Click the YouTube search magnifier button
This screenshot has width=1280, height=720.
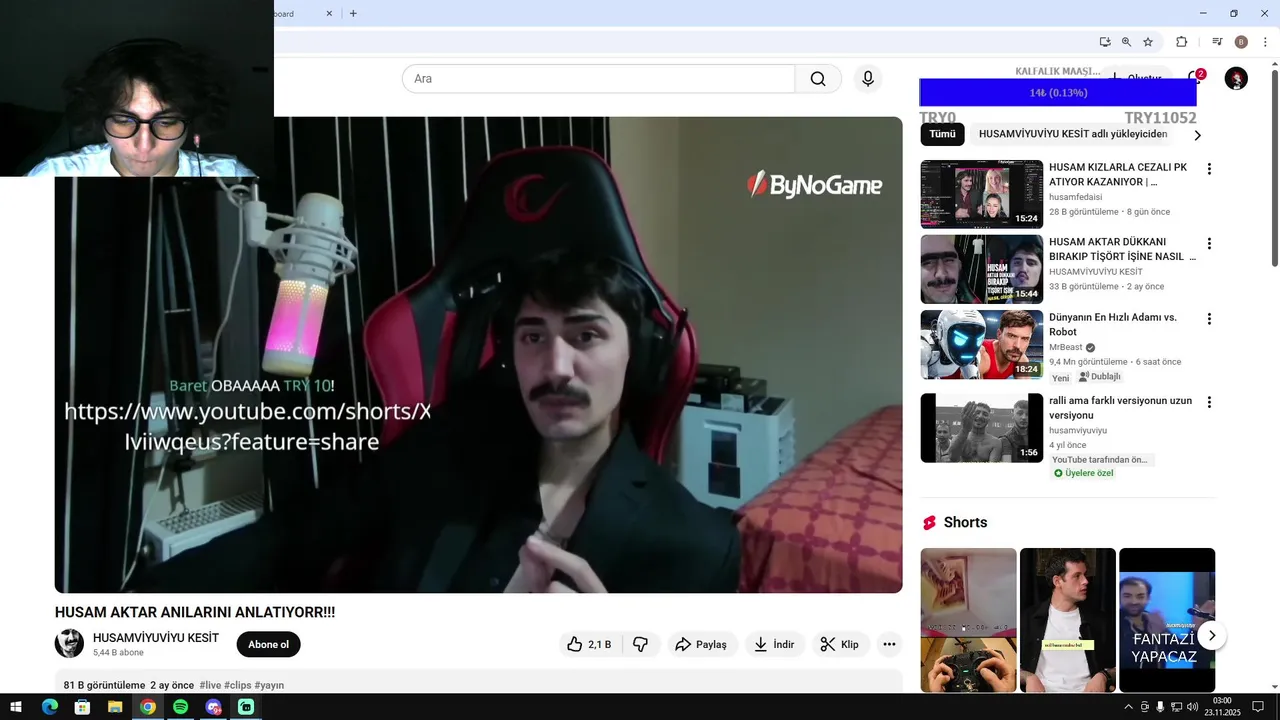tap(818, 79)
